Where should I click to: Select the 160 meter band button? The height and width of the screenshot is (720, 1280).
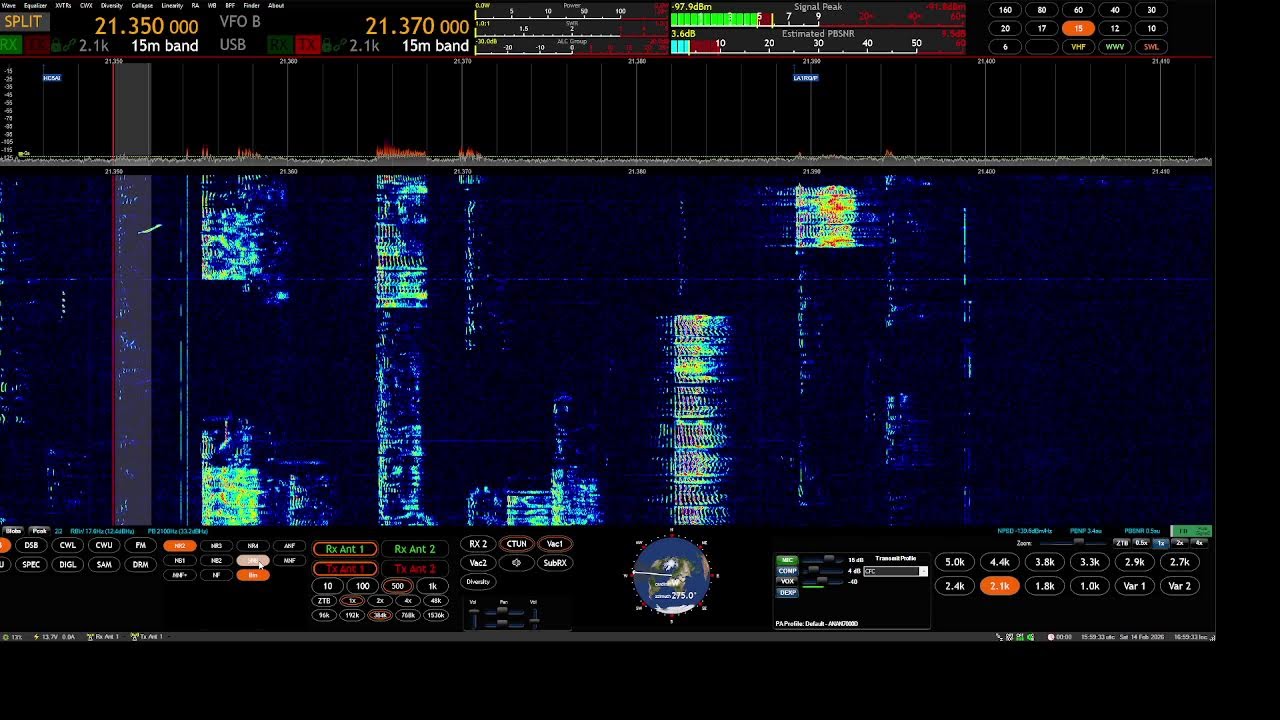coord(1005,10)
